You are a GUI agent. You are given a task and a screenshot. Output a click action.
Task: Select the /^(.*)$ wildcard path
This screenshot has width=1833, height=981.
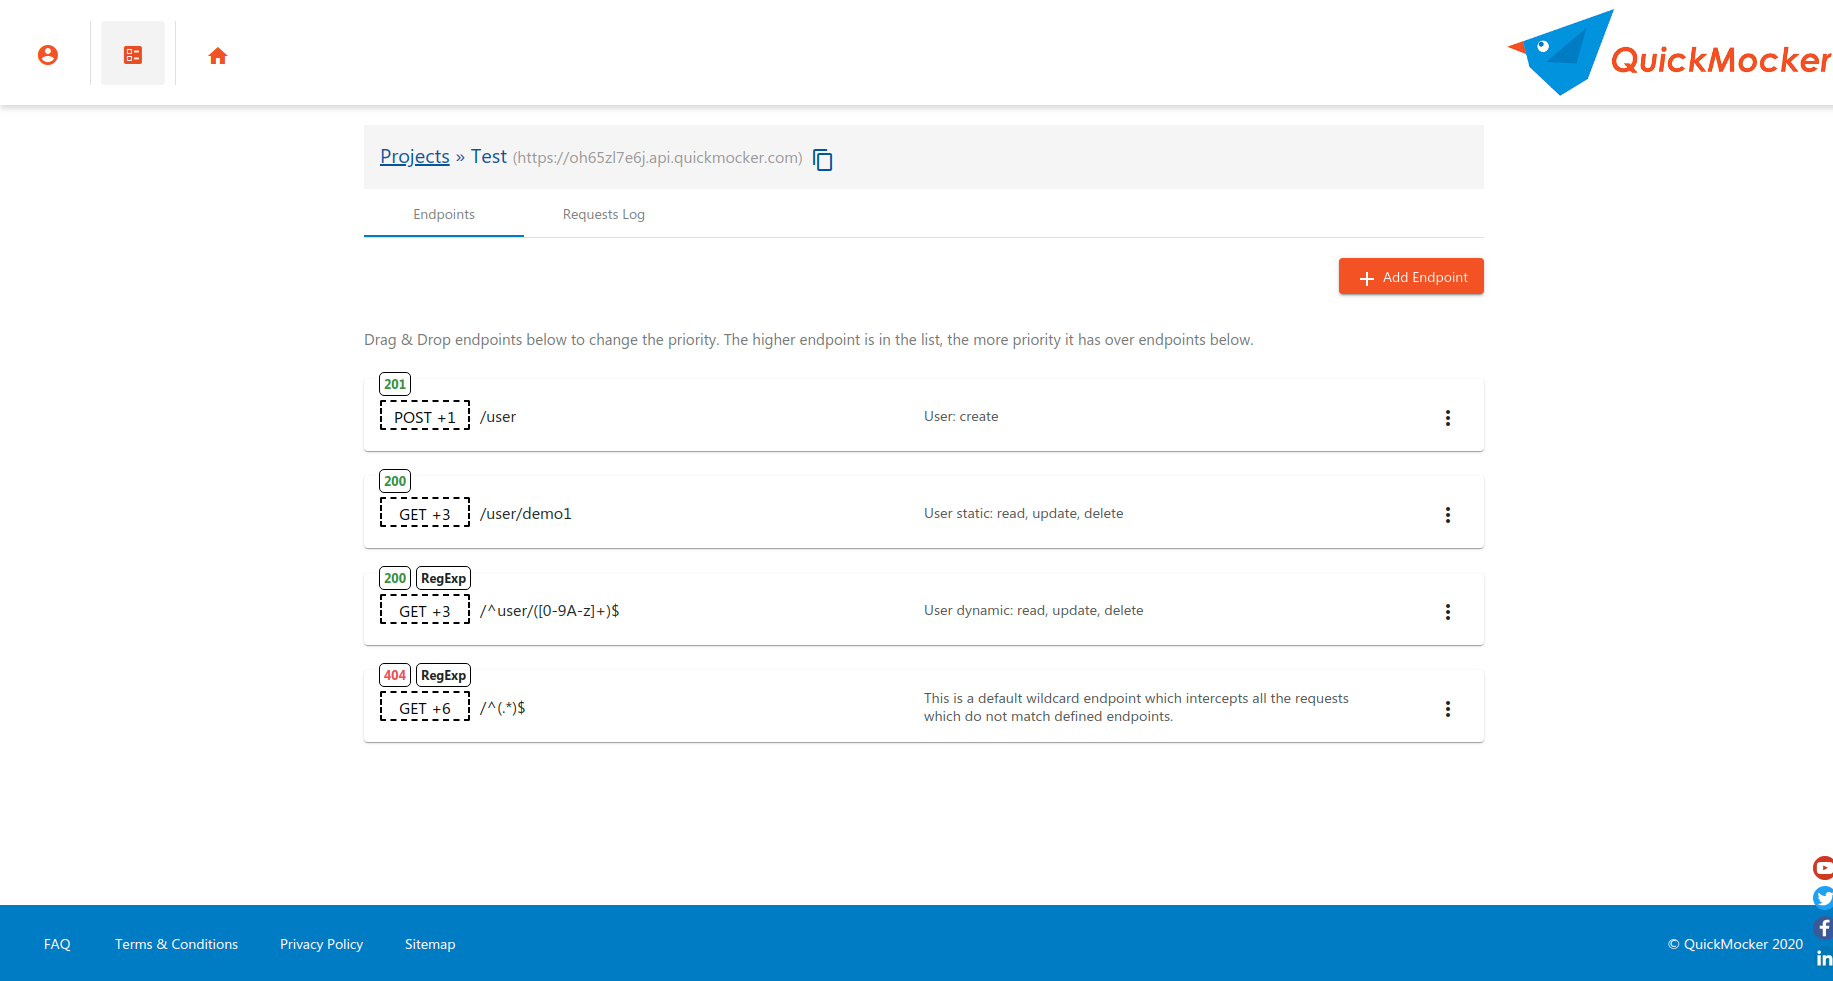(503, 708)
